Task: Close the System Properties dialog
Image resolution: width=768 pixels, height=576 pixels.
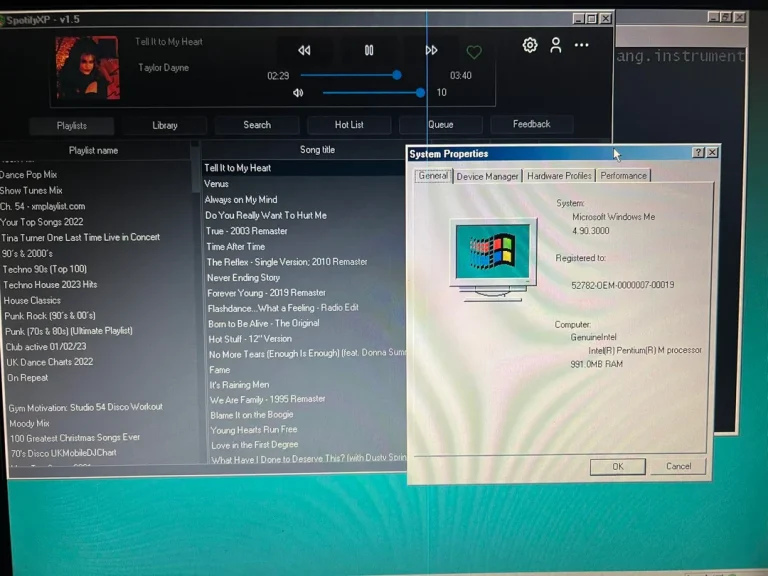Action: point(713,152)
